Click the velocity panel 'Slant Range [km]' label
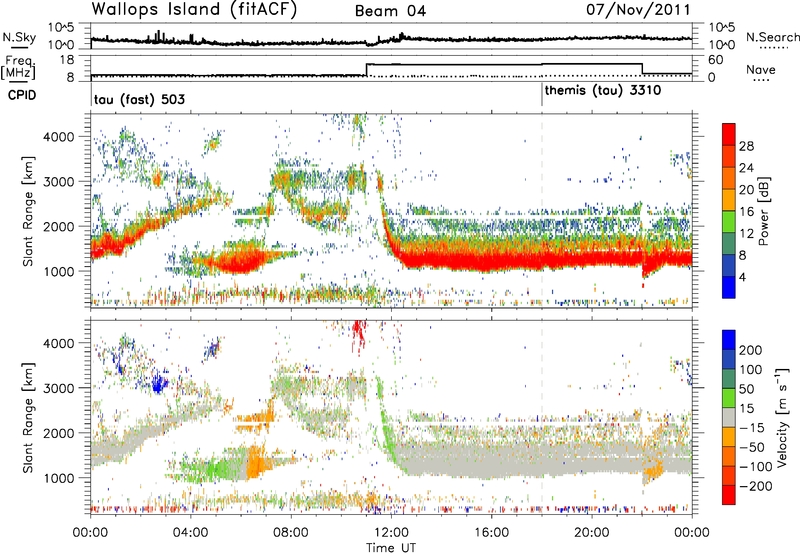 (x=28, y=417)
